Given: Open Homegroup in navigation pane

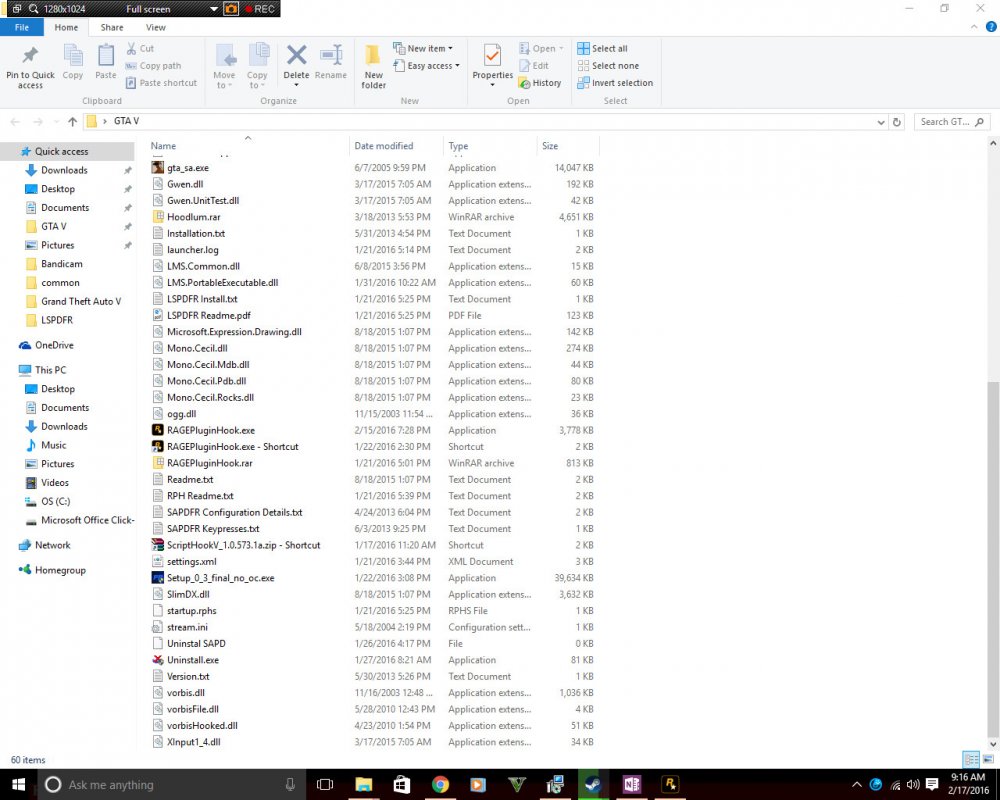Looking at the screenshot, I should (x=60, y=570).
